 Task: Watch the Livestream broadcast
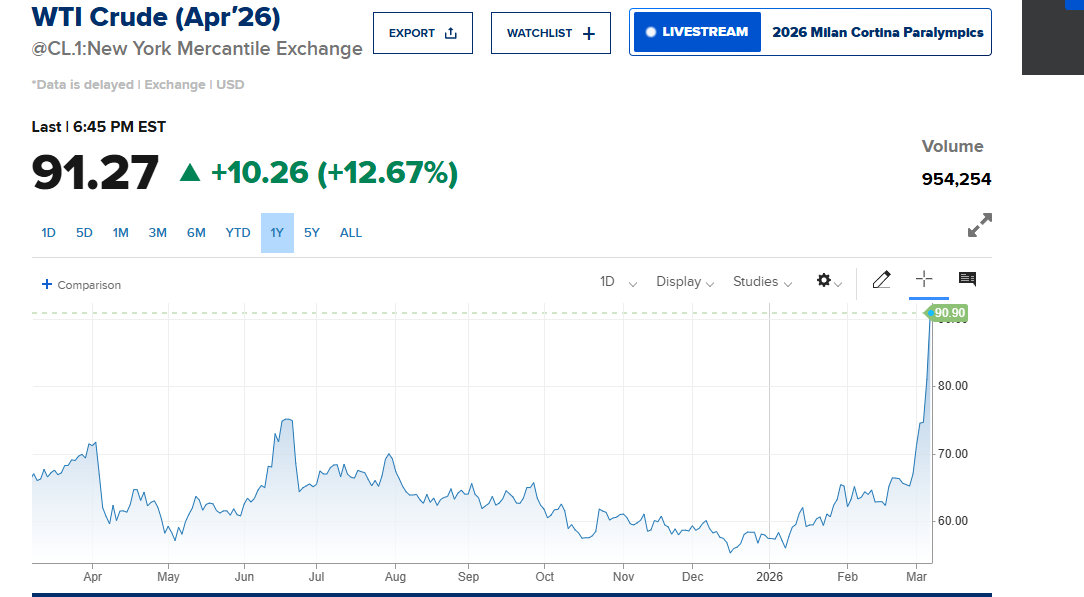click(x=697, y=32)
